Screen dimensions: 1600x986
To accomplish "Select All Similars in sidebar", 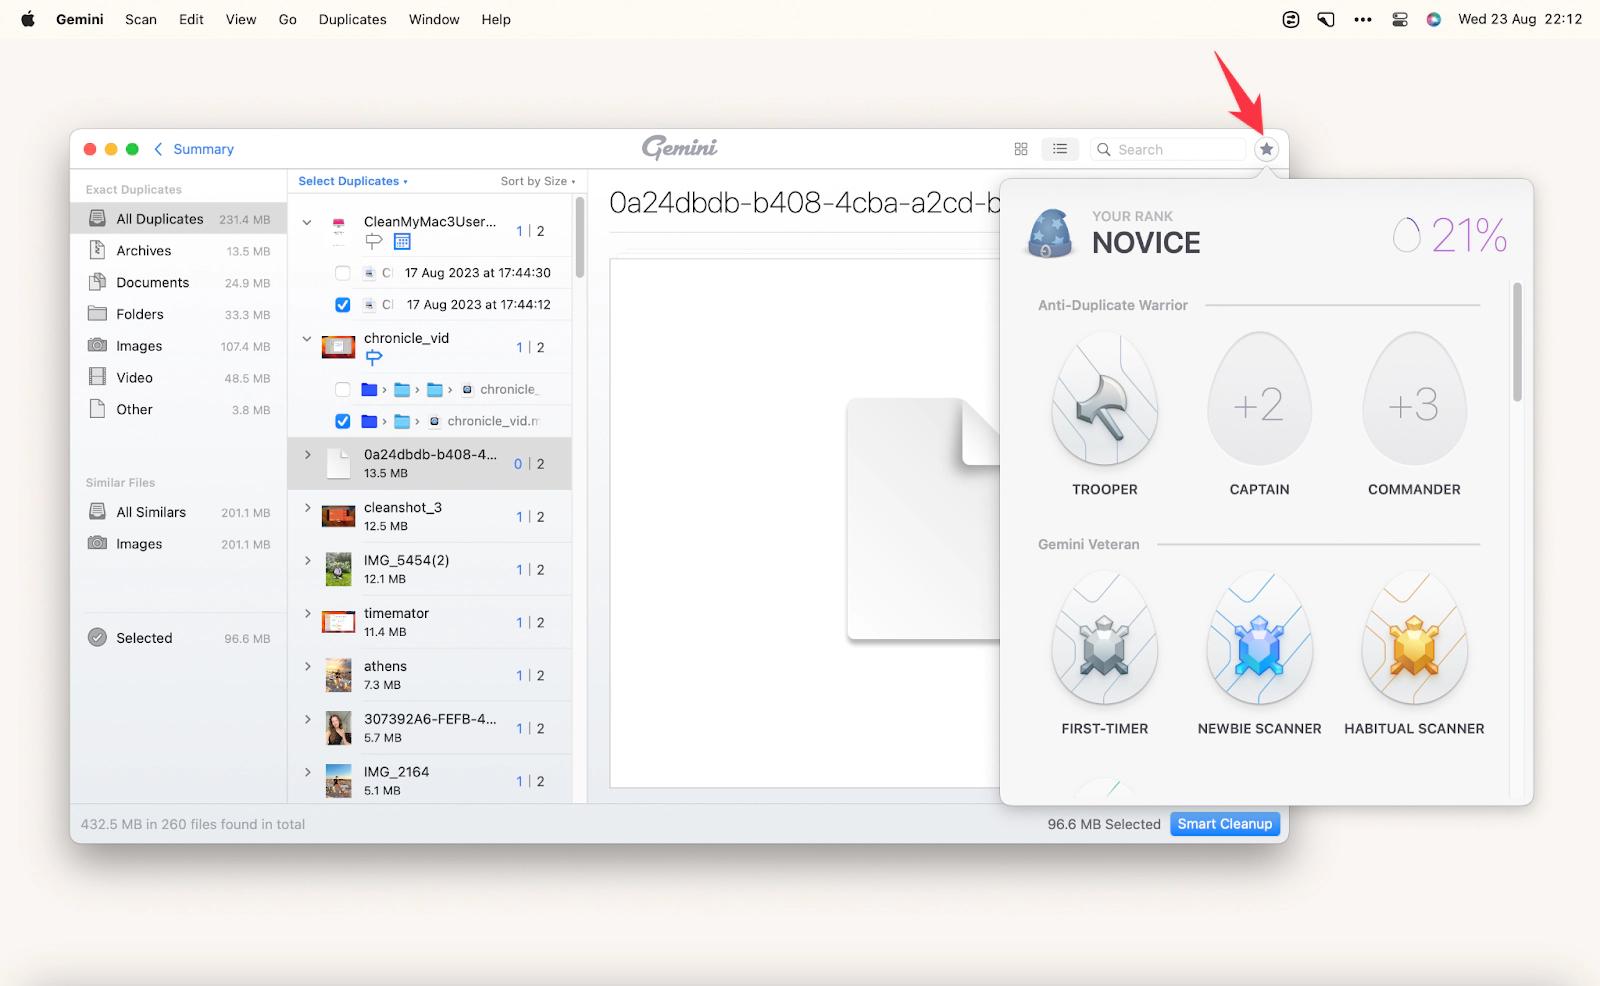I will coord(178,512).
